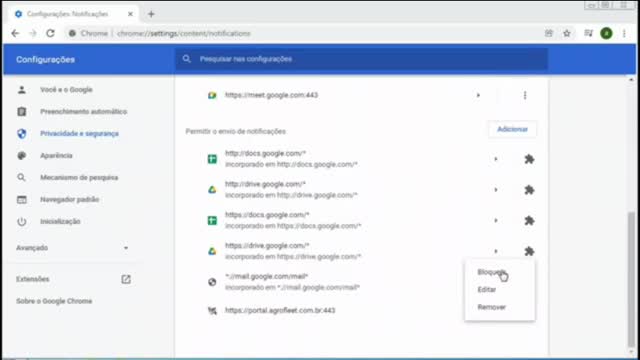
Task: Click Adicionar button
Action: pyautogui.click(x=512, y=129)
